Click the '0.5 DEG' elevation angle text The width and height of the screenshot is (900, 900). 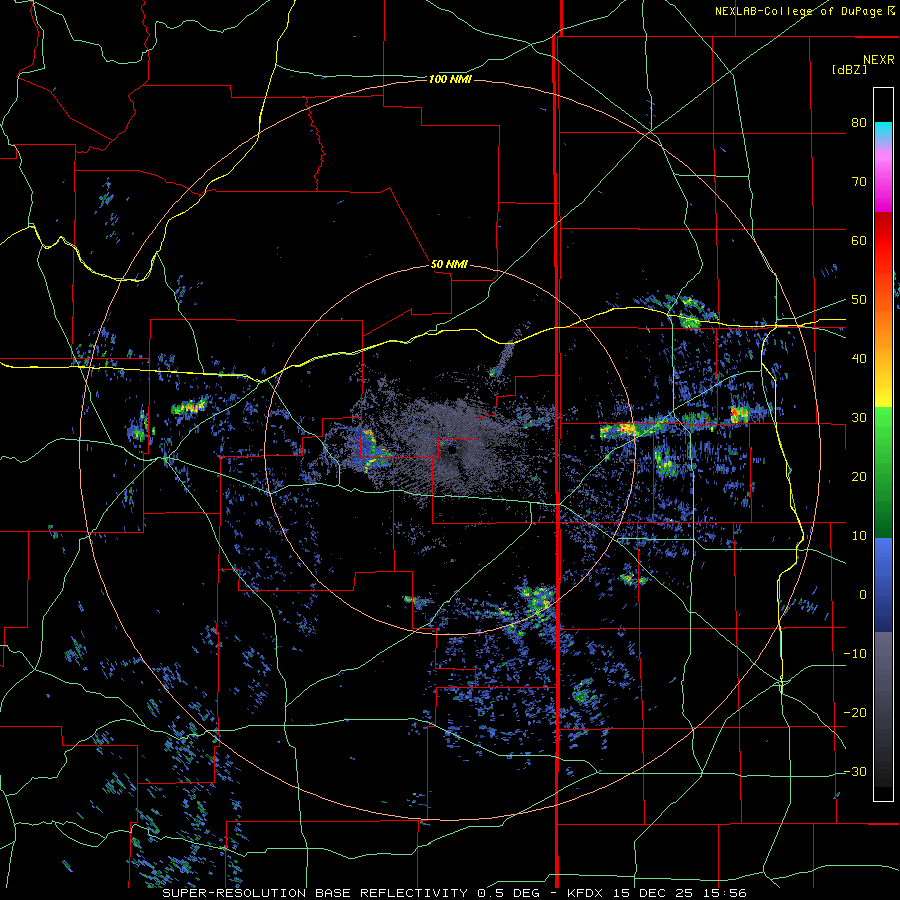coord(508,893)
